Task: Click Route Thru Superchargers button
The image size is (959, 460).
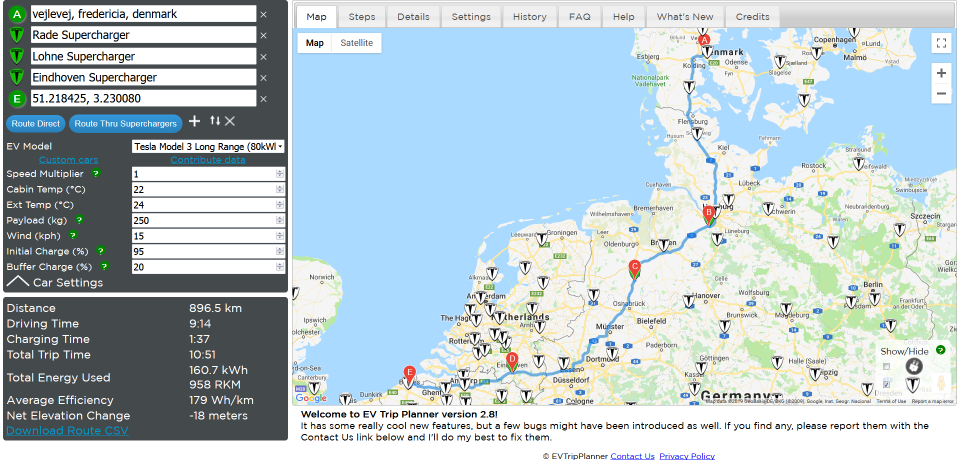Action: click(x=125, y=124)
